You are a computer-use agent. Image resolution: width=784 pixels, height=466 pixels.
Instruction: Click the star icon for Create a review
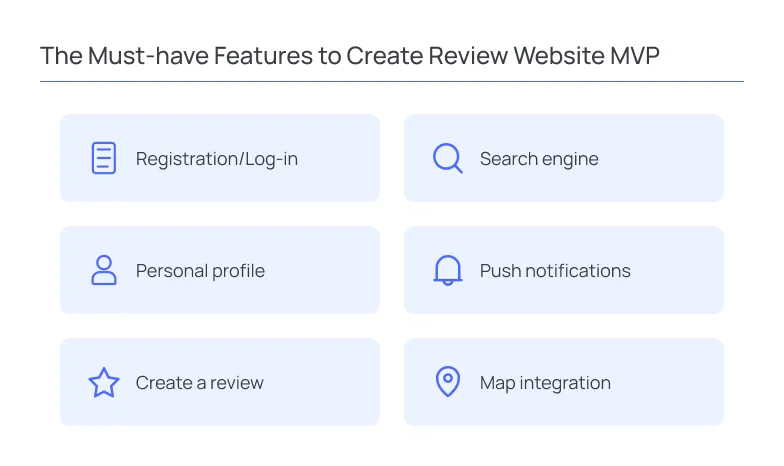104,382
